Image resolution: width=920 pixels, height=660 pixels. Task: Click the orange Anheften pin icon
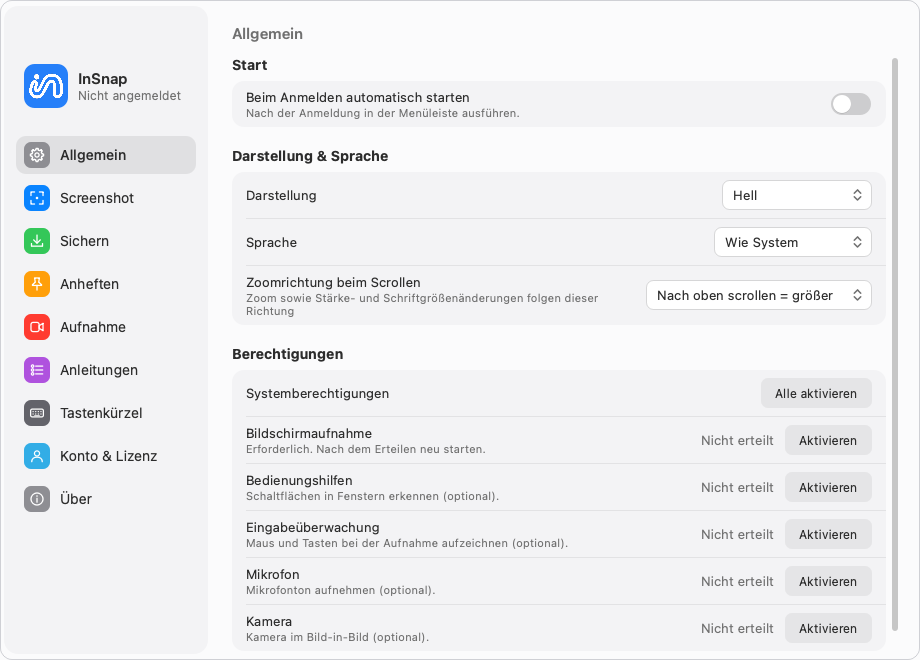click(x=37, y=284)
